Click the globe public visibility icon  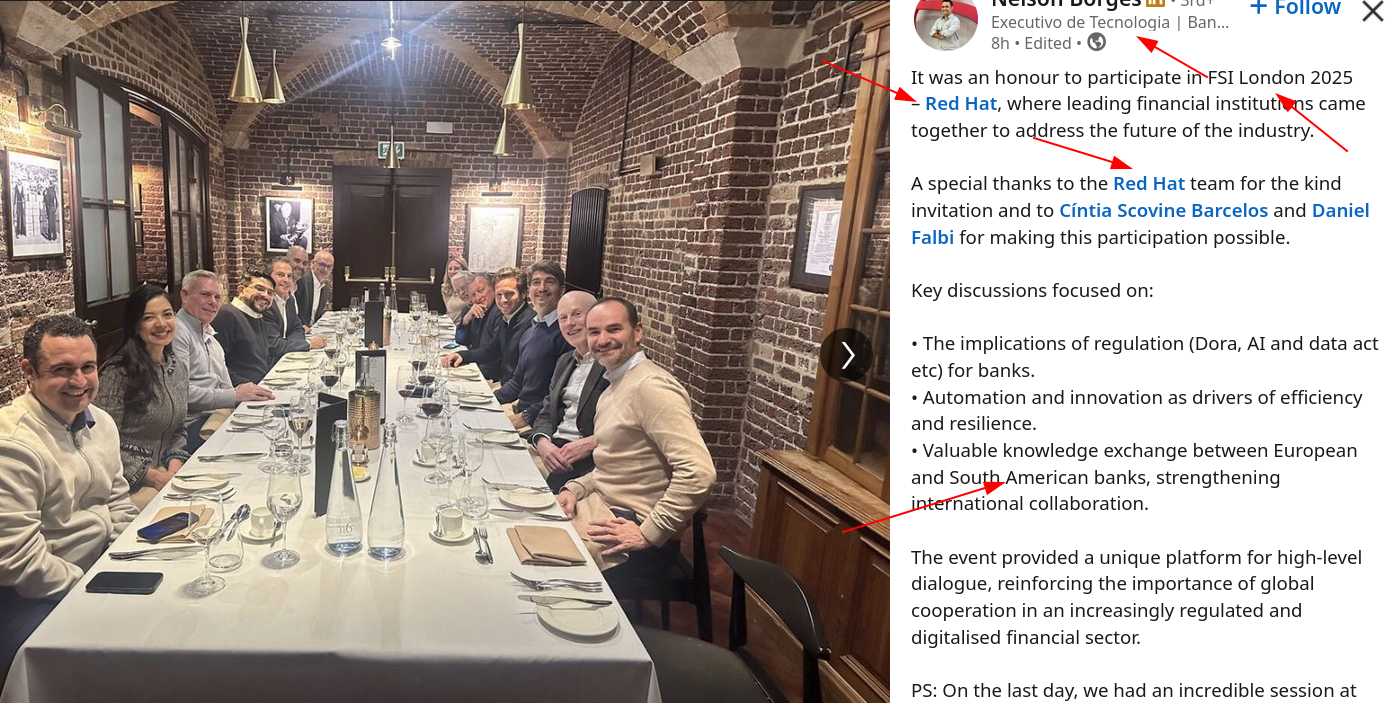[1097, 42]
